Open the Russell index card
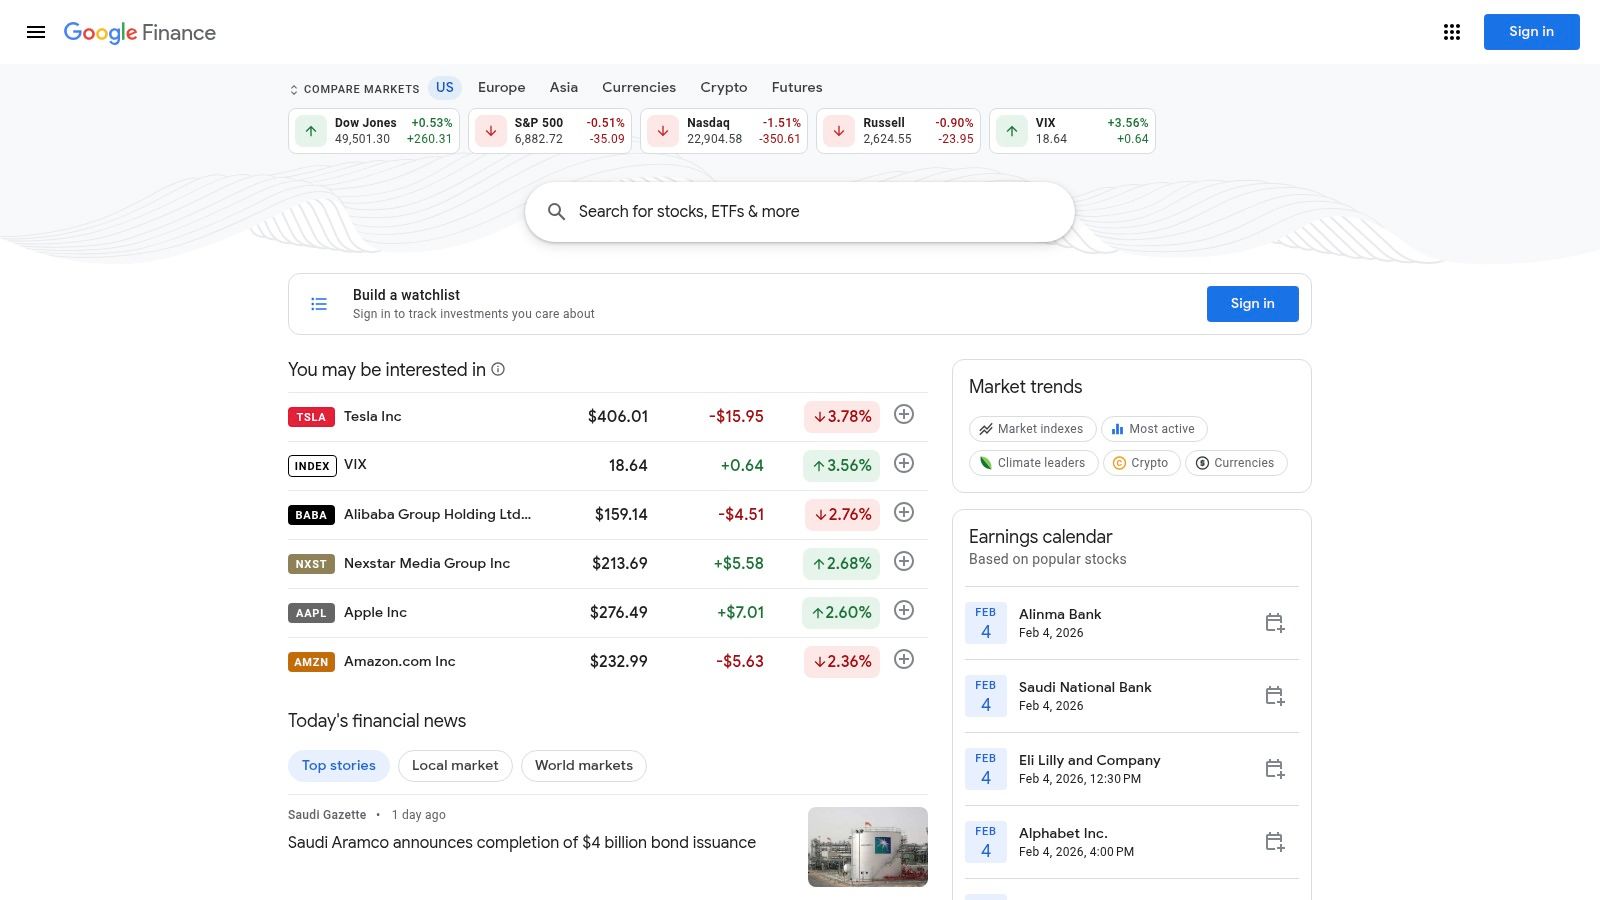The height and width of the screenshot is (900, 1600). click(898, 131)
